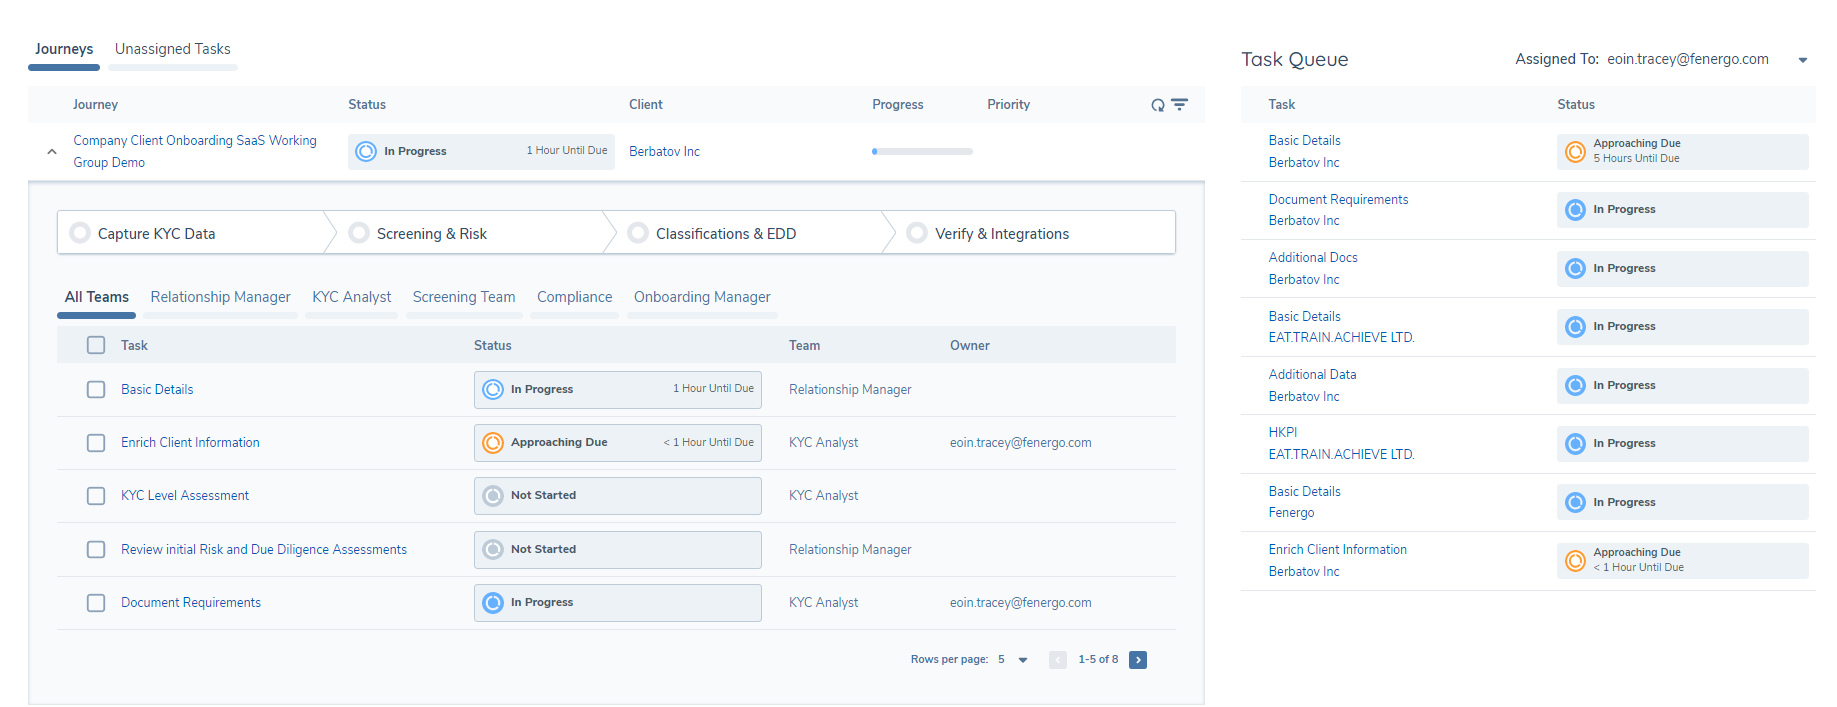
Task: Click the previous page arrow icon
Action: [x=1058, y=660]
